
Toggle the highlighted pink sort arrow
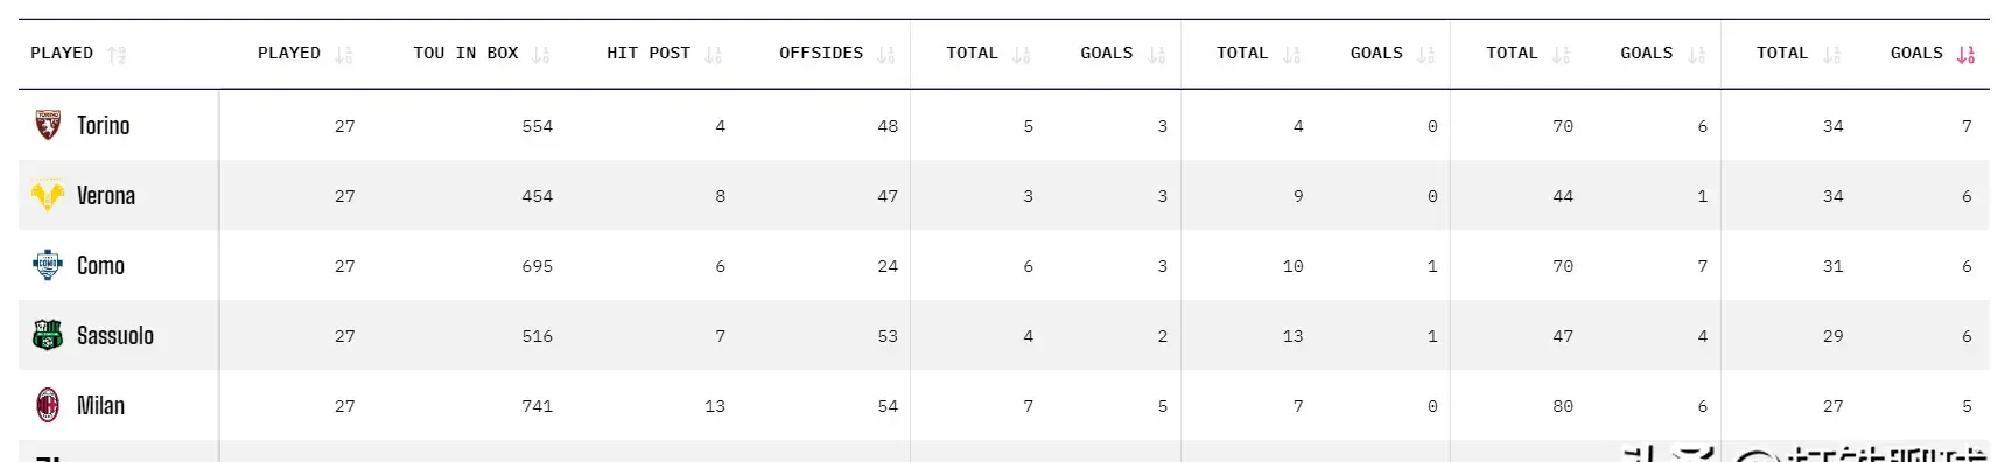1966,54
